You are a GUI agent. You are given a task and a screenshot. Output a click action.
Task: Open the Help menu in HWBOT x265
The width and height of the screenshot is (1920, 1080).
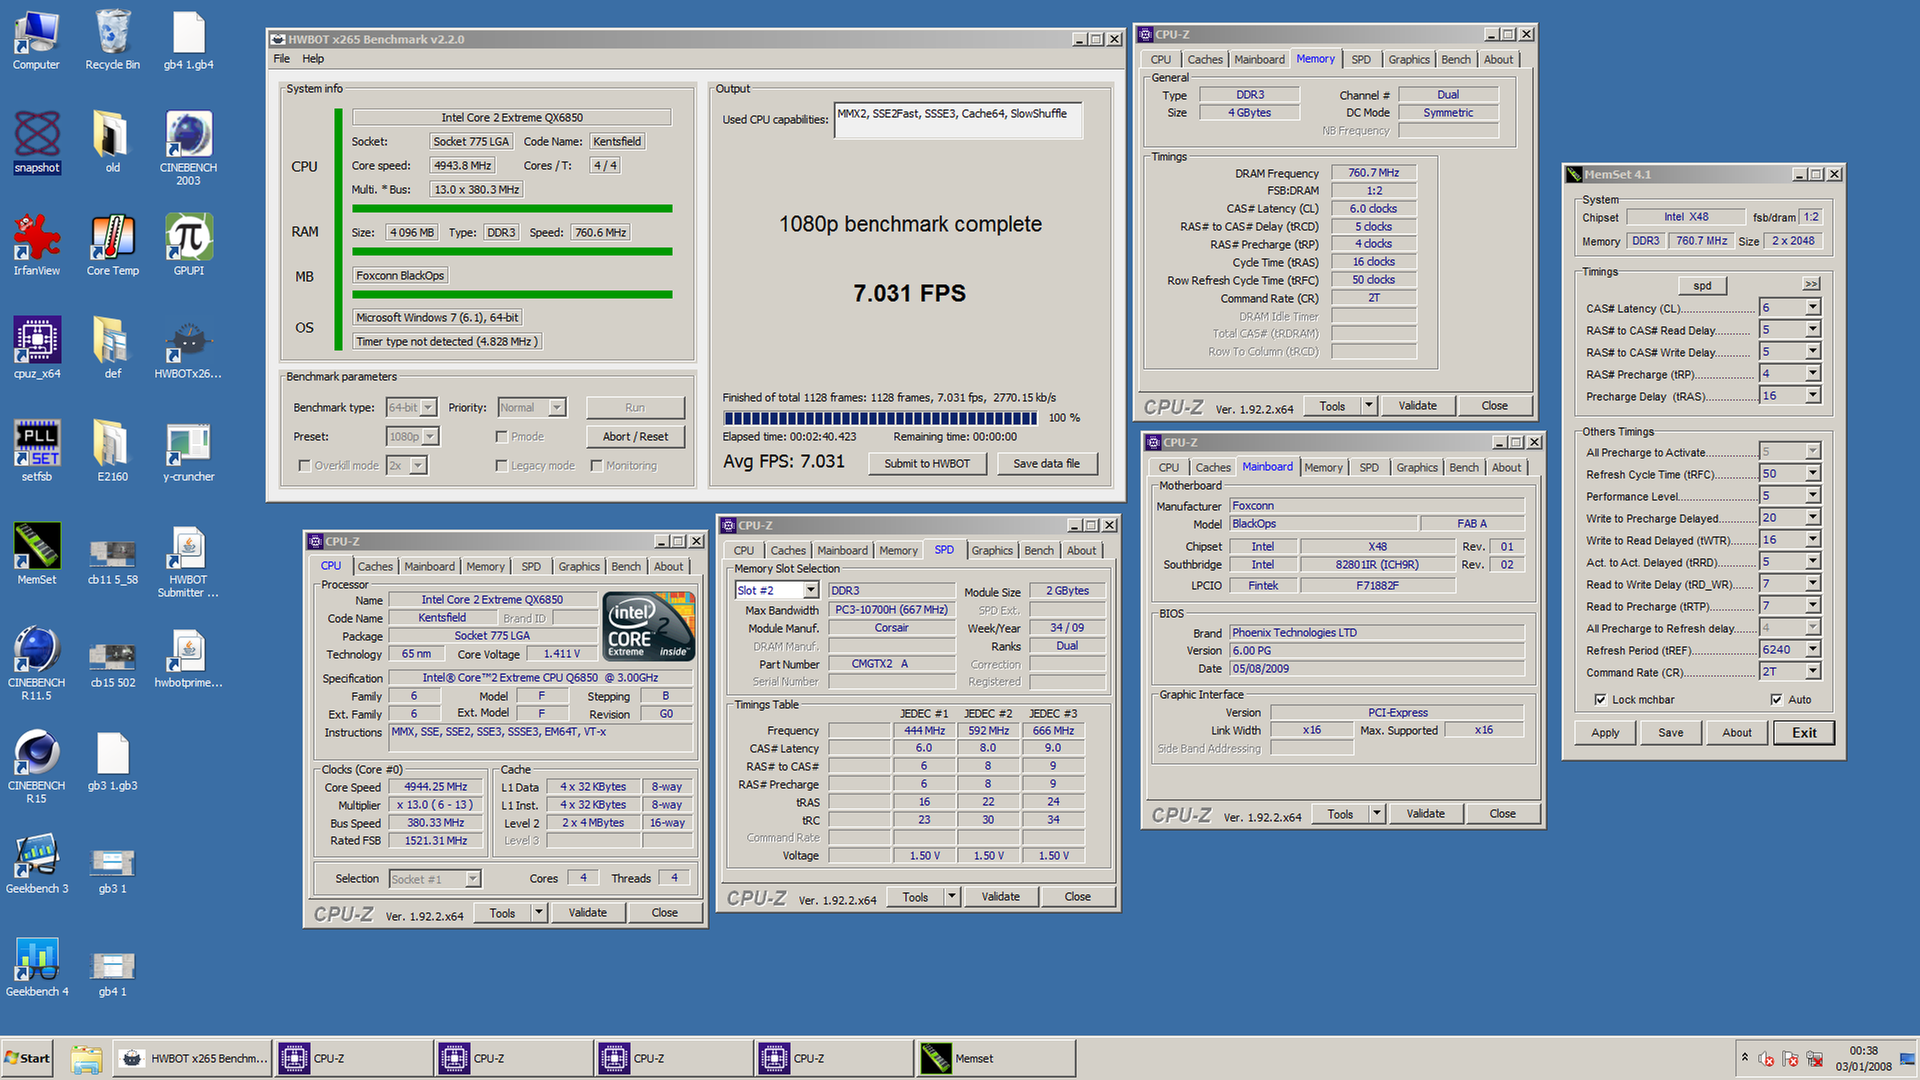pos(313,59)
